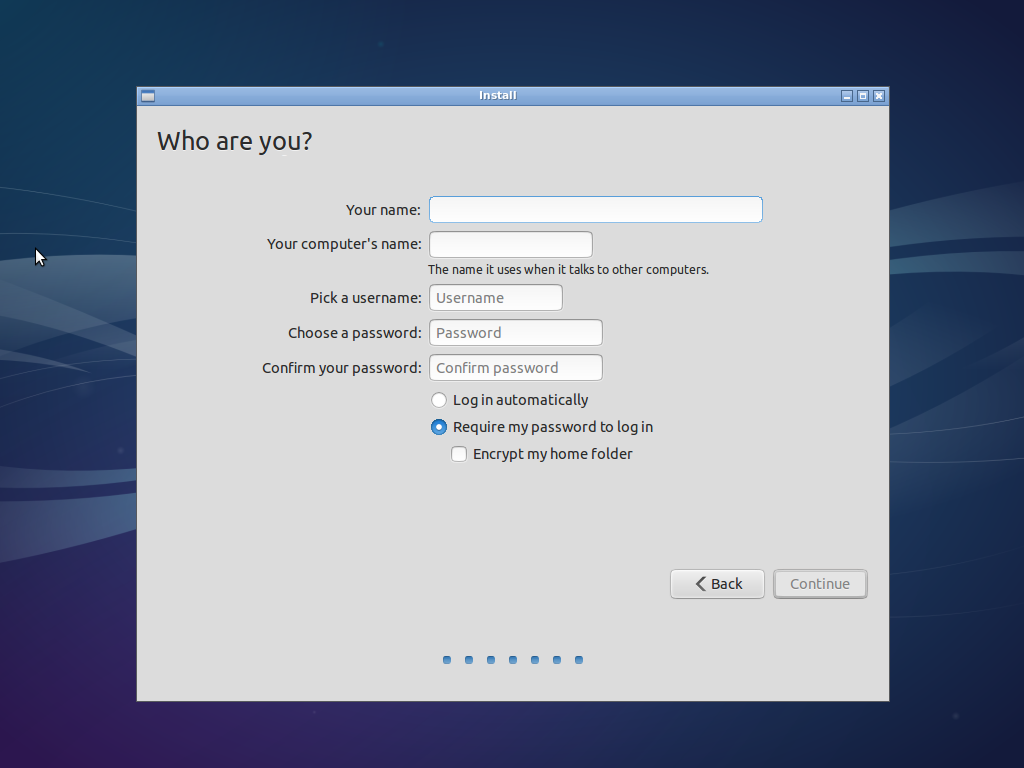Focus the computer's name text box
Screen dimensions: 1024x768
(511, 244)
